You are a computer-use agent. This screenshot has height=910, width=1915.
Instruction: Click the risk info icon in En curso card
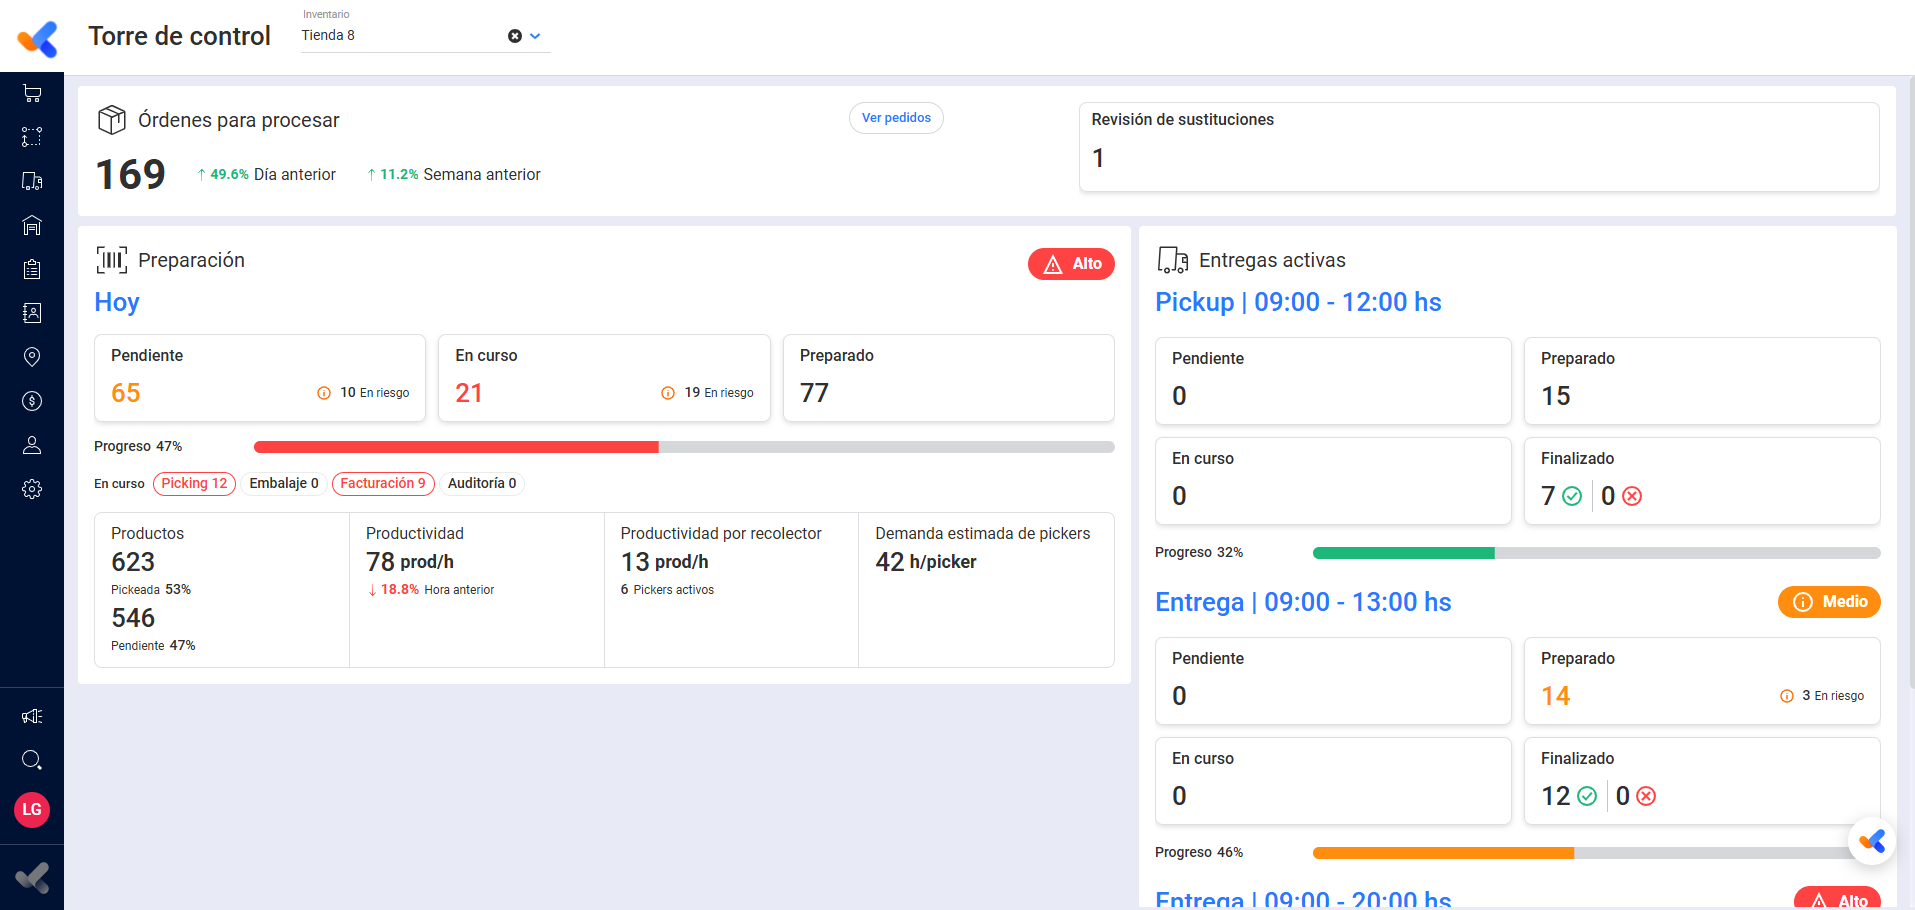(668, 393)
